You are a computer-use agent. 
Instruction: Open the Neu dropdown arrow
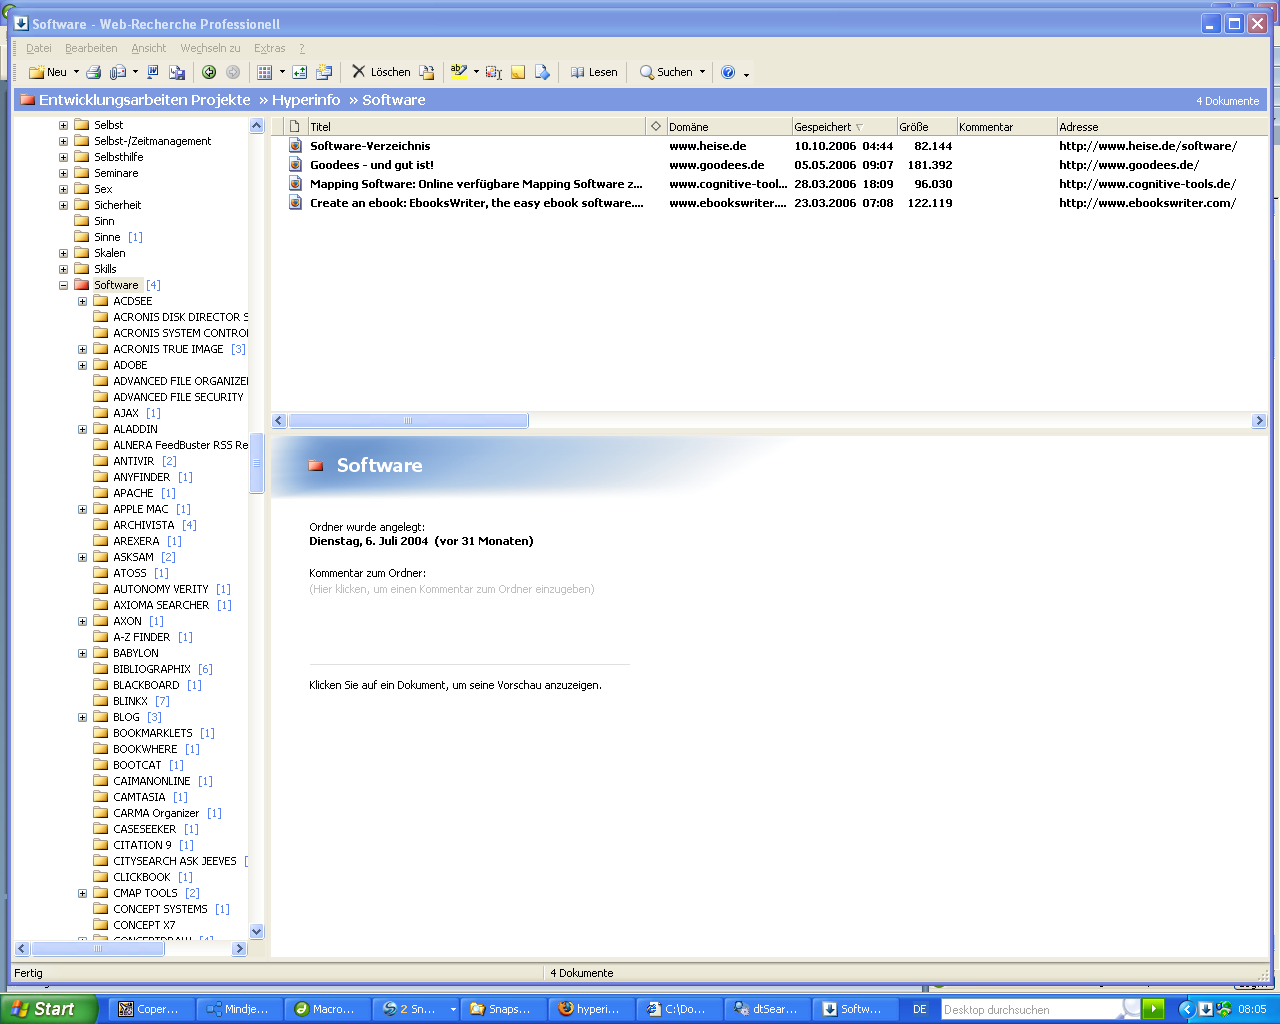76,72
